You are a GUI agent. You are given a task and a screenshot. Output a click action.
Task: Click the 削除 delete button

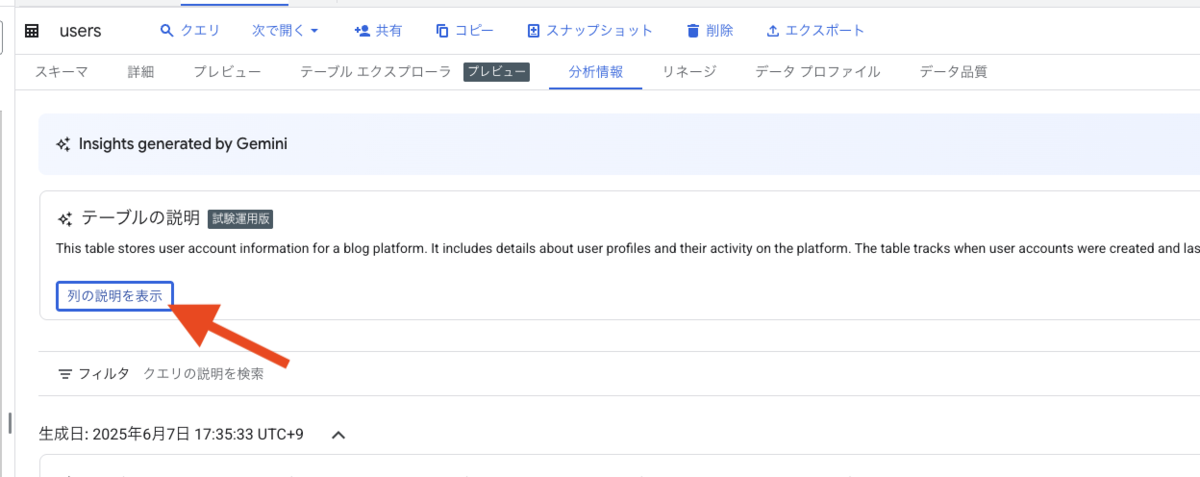710,31
